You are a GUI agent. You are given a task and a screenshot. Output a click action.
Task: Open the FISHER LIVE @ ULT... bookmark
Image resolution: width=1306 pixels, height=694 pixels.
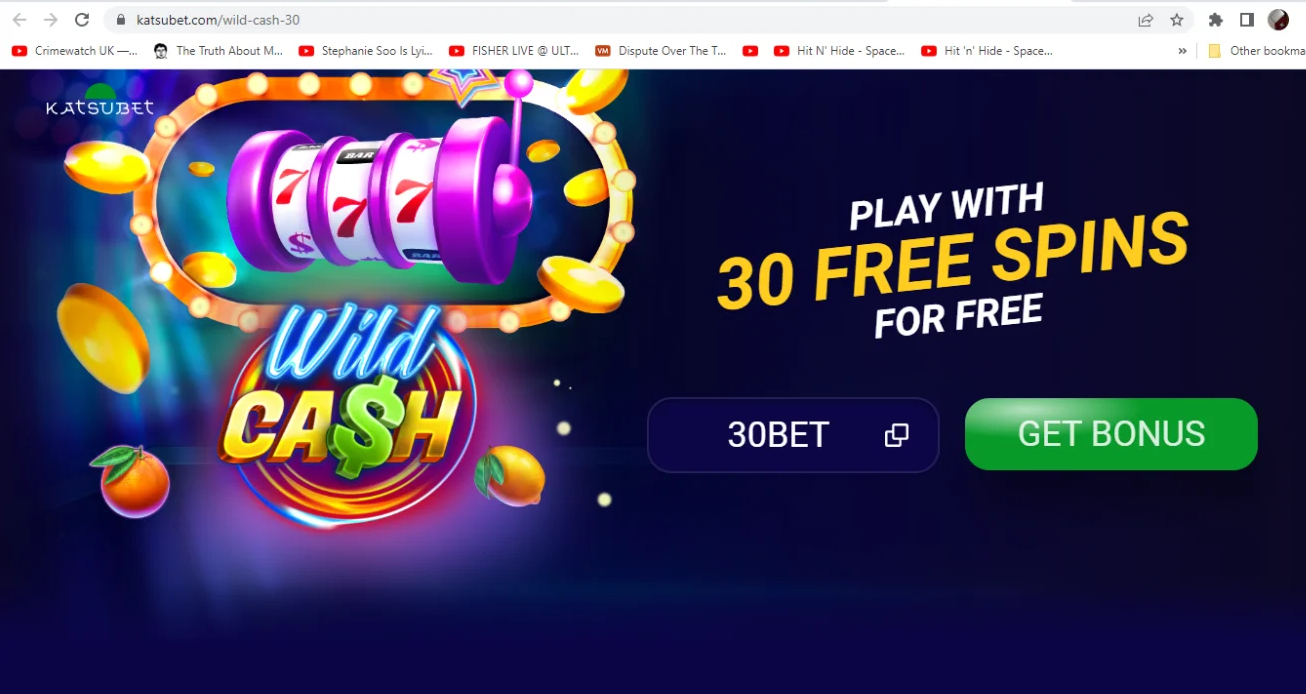tap(514, 51)
